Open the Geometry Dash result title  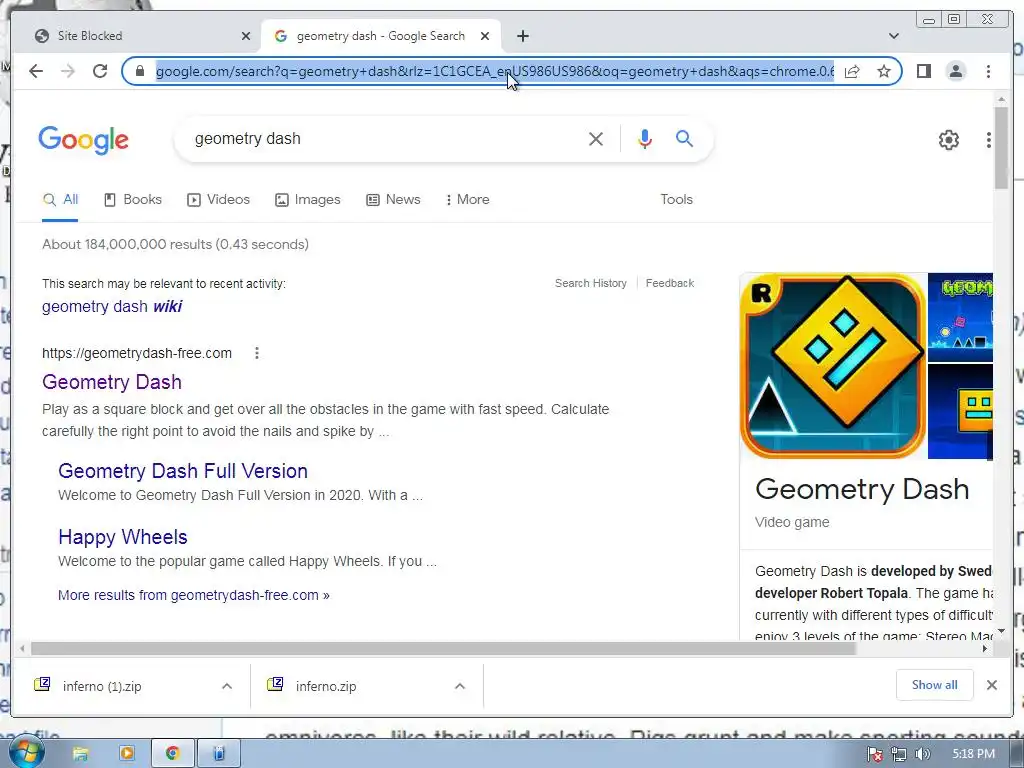click(x=112, y=382)
